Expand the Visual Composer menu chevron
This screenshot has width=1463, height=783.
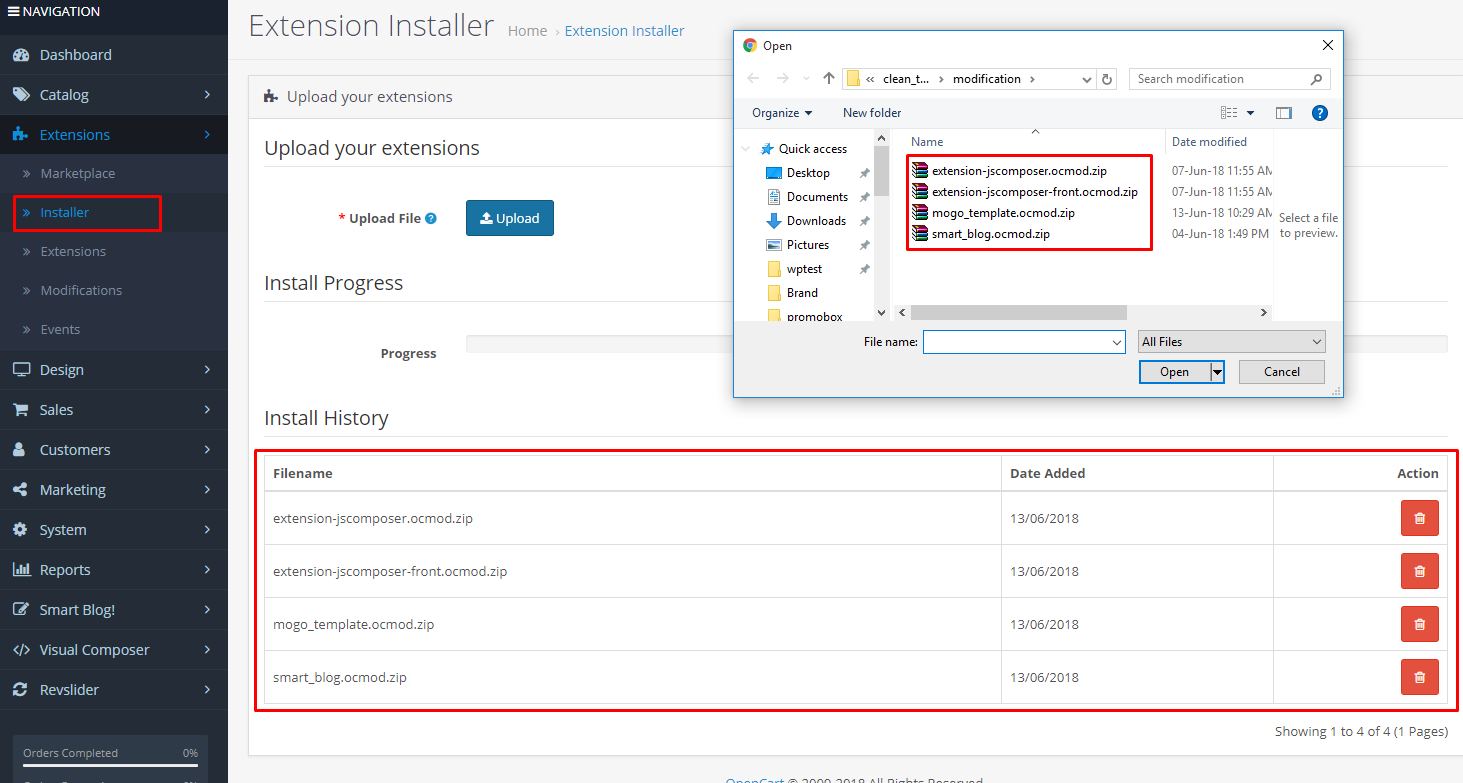tap(207, 650)
